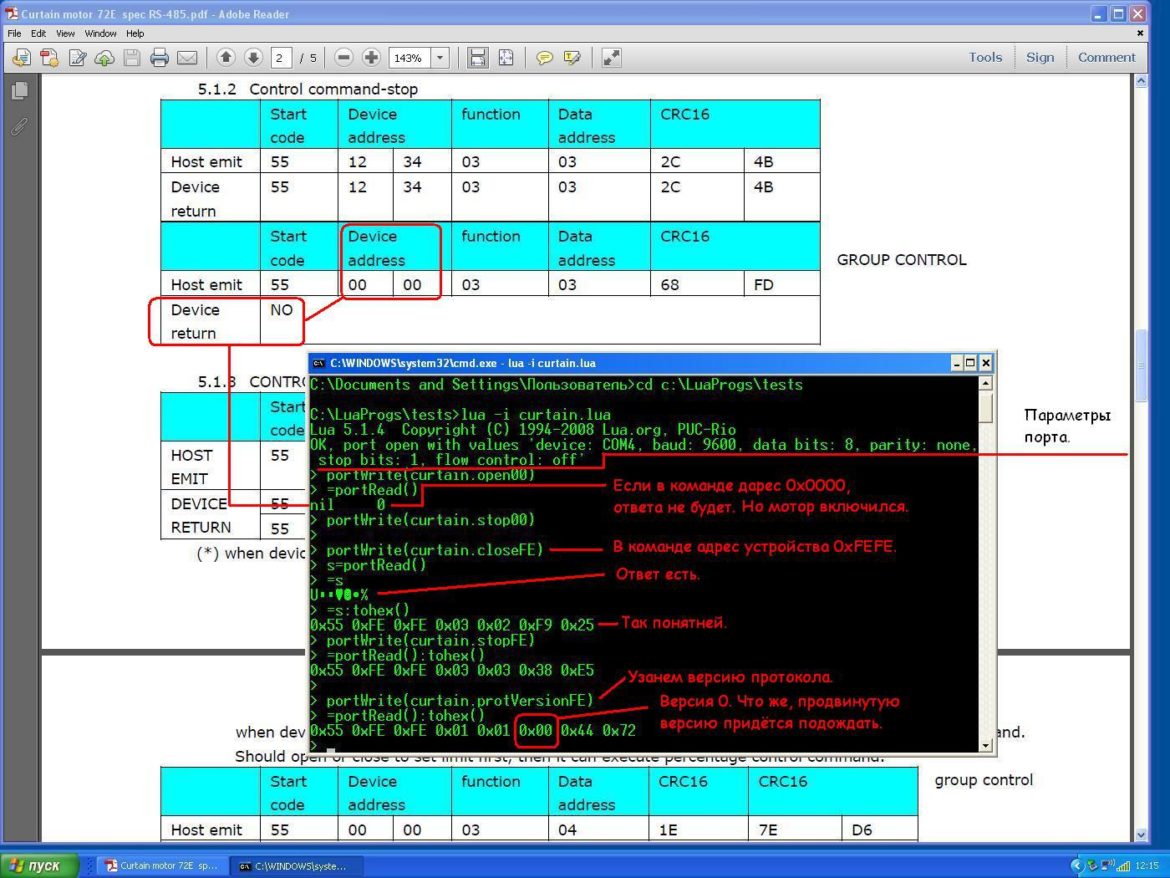The width and height of the screenshot is (1170, 878).
Task: Click 'GROUP CONTROL' text in the PDF
Action: point(901,260)
